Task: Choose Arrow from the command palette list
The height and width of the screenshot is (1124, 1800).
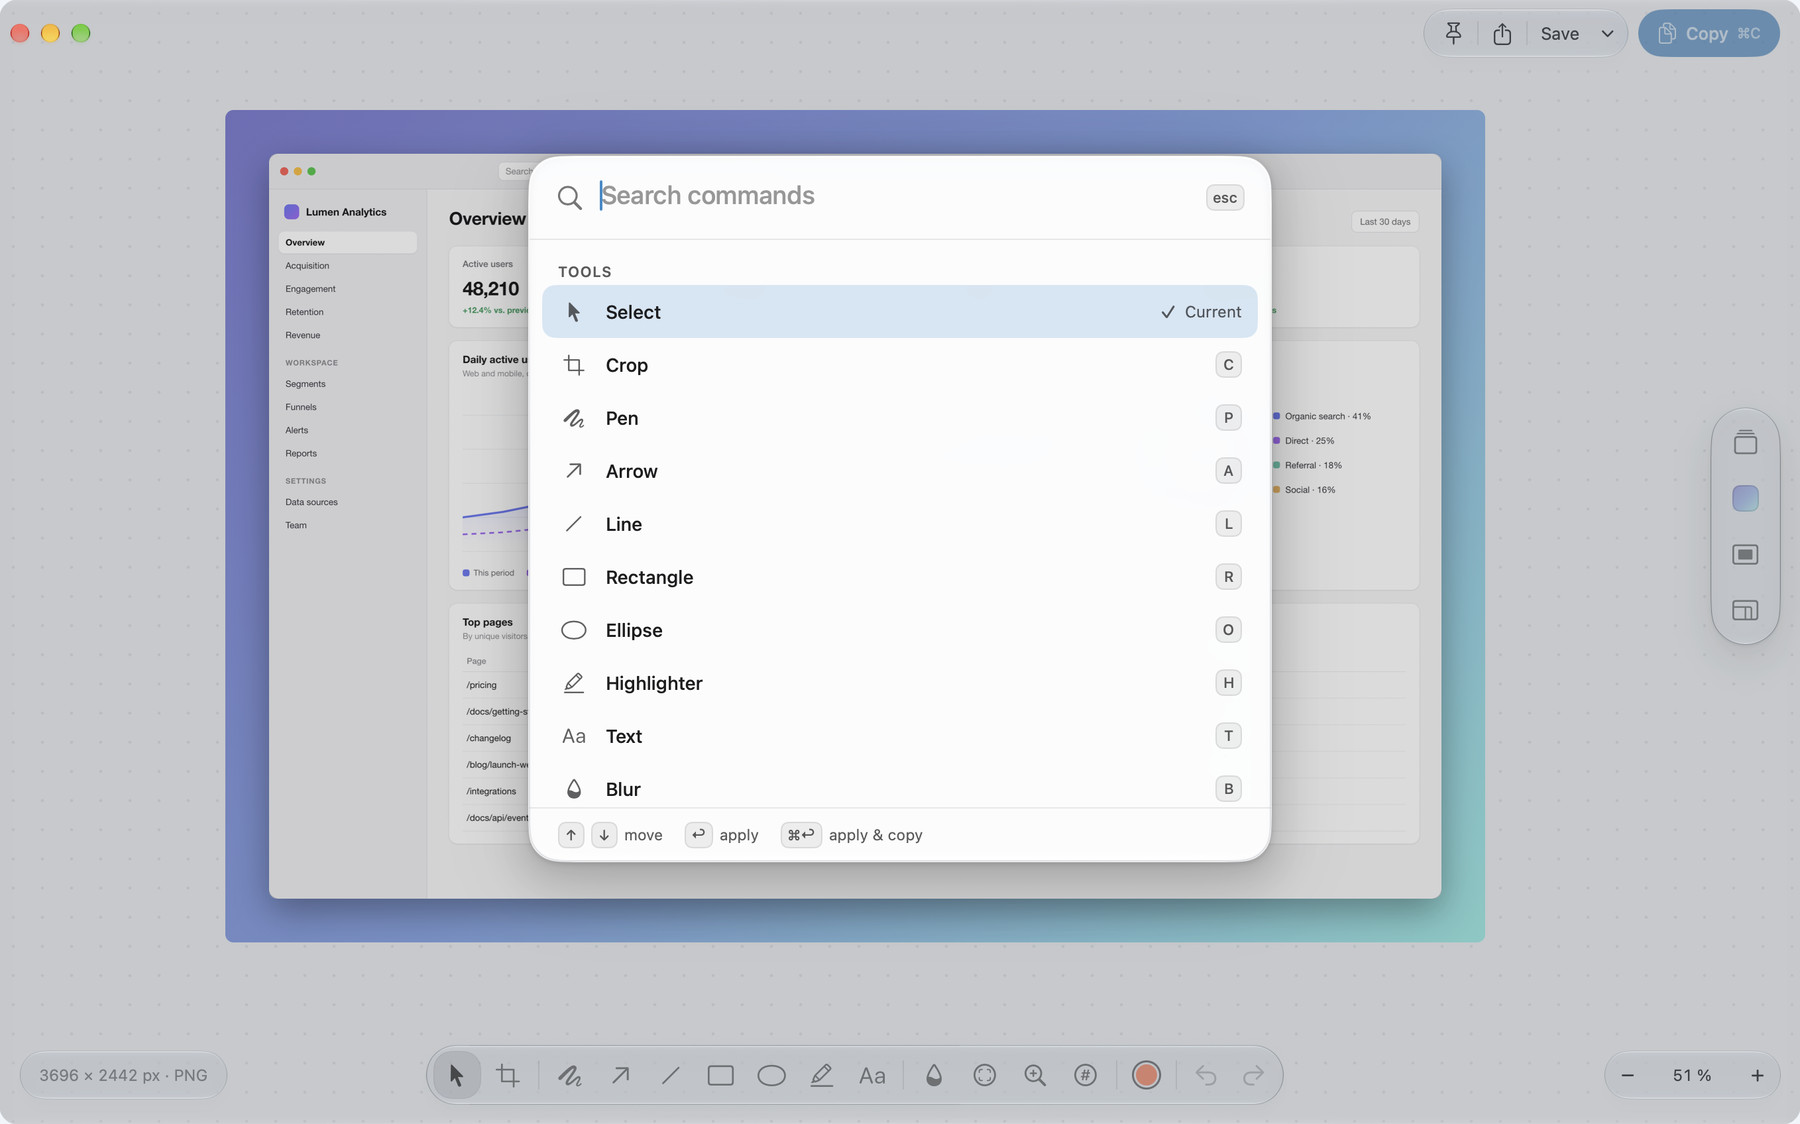Action: [x=899, y=471]
